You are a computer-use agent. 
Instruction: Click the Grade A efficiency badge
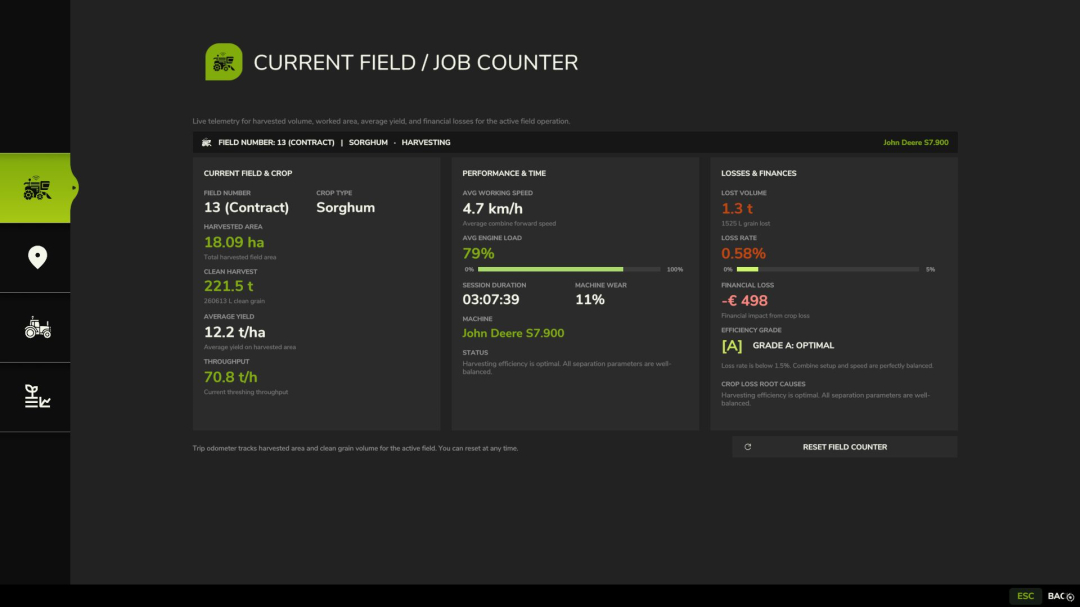click(x=731, y=346)
